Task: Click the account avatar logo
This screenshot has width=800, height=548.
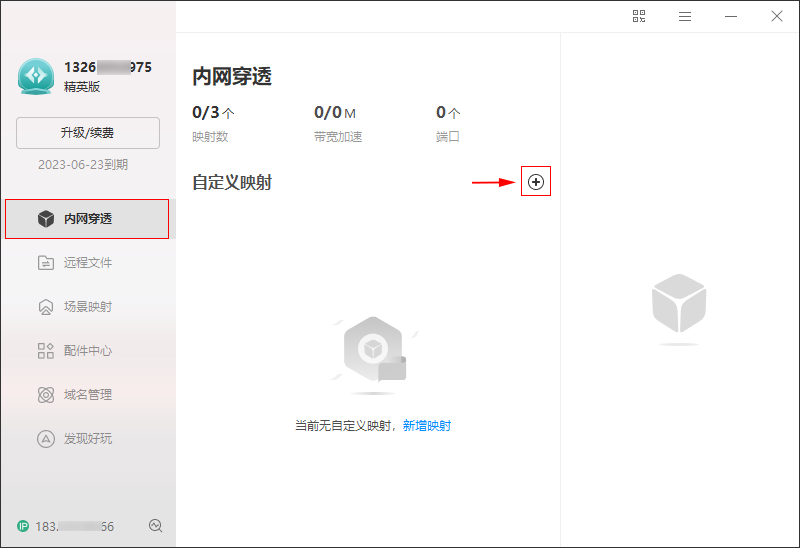Action: 36,76
